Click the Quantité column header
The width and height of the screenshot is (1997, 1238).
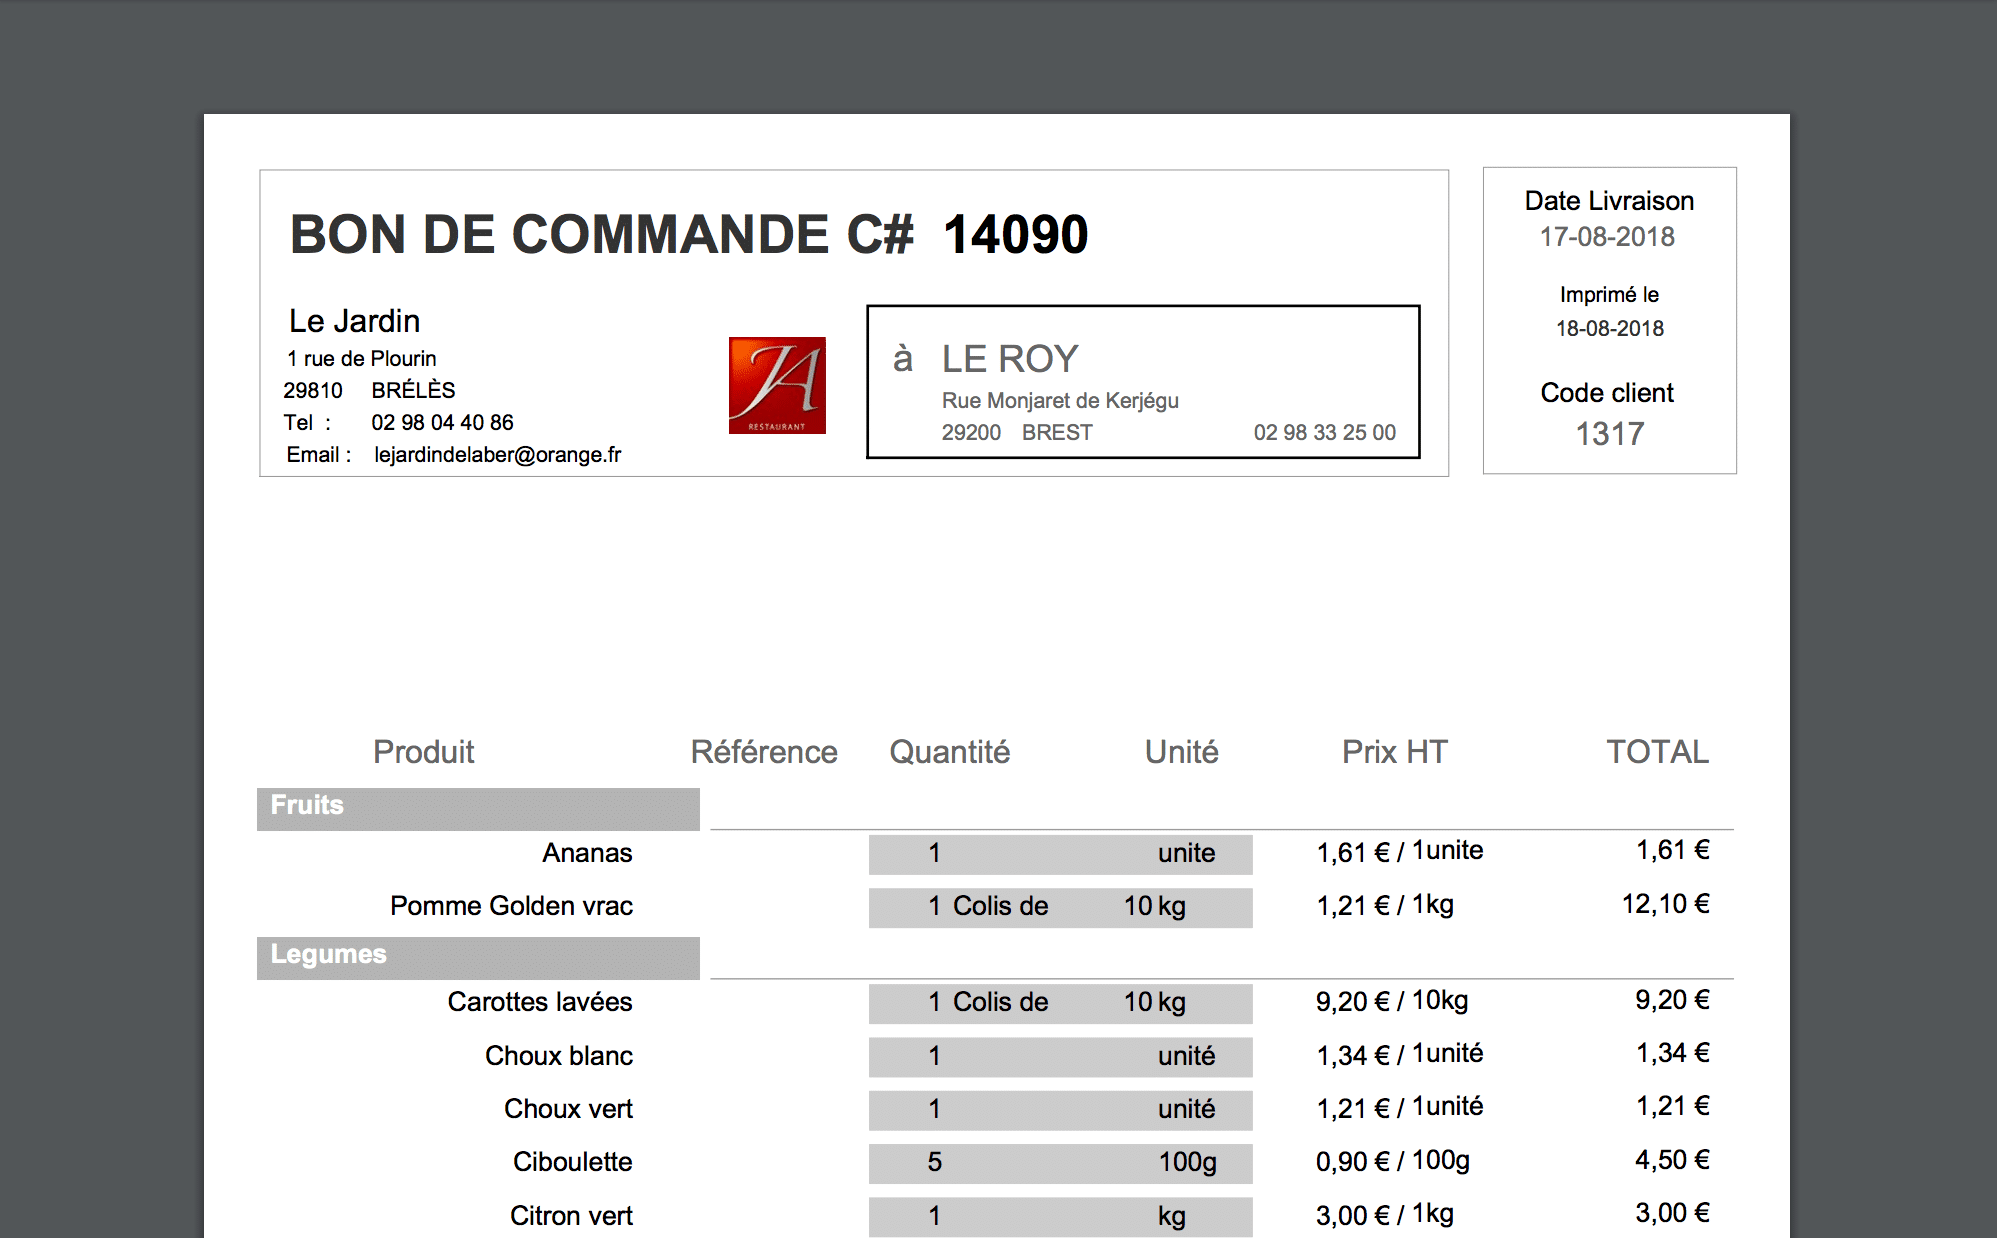pos(949,752)
